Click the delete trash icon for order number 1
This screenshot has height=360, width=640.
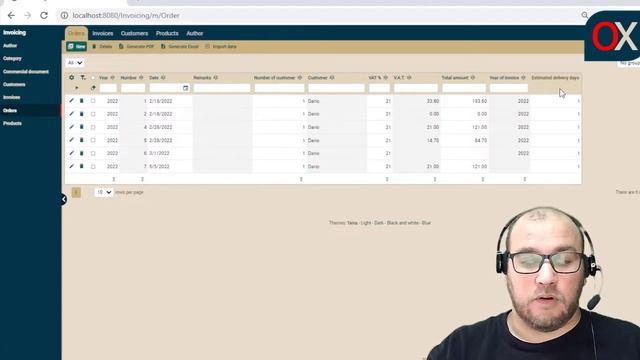82,100
